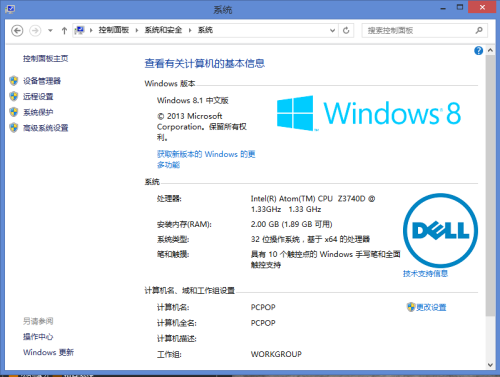Expand the arrow after 控制面板 breadcrumb
Image resolution: width=500 pixels, height=377 pixels.
[137, 30]
